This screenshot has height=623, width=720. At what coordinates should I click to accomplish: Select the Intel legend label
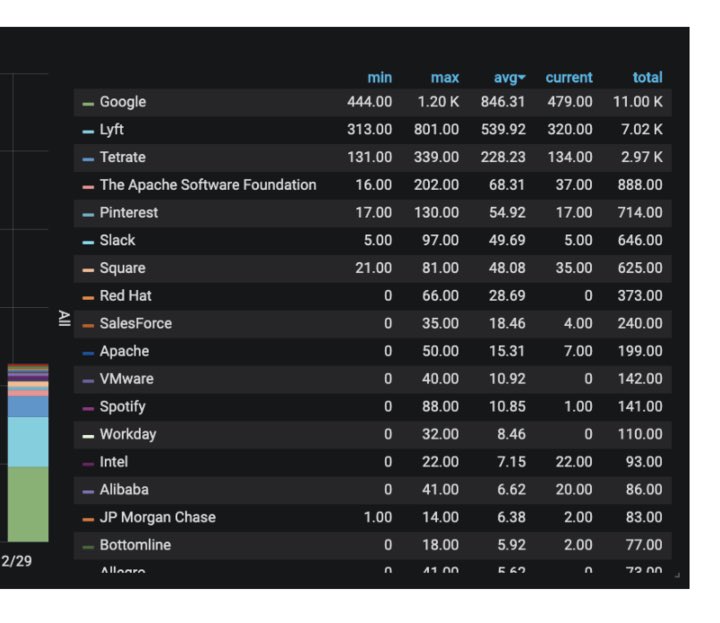click(x=114, y=462)
